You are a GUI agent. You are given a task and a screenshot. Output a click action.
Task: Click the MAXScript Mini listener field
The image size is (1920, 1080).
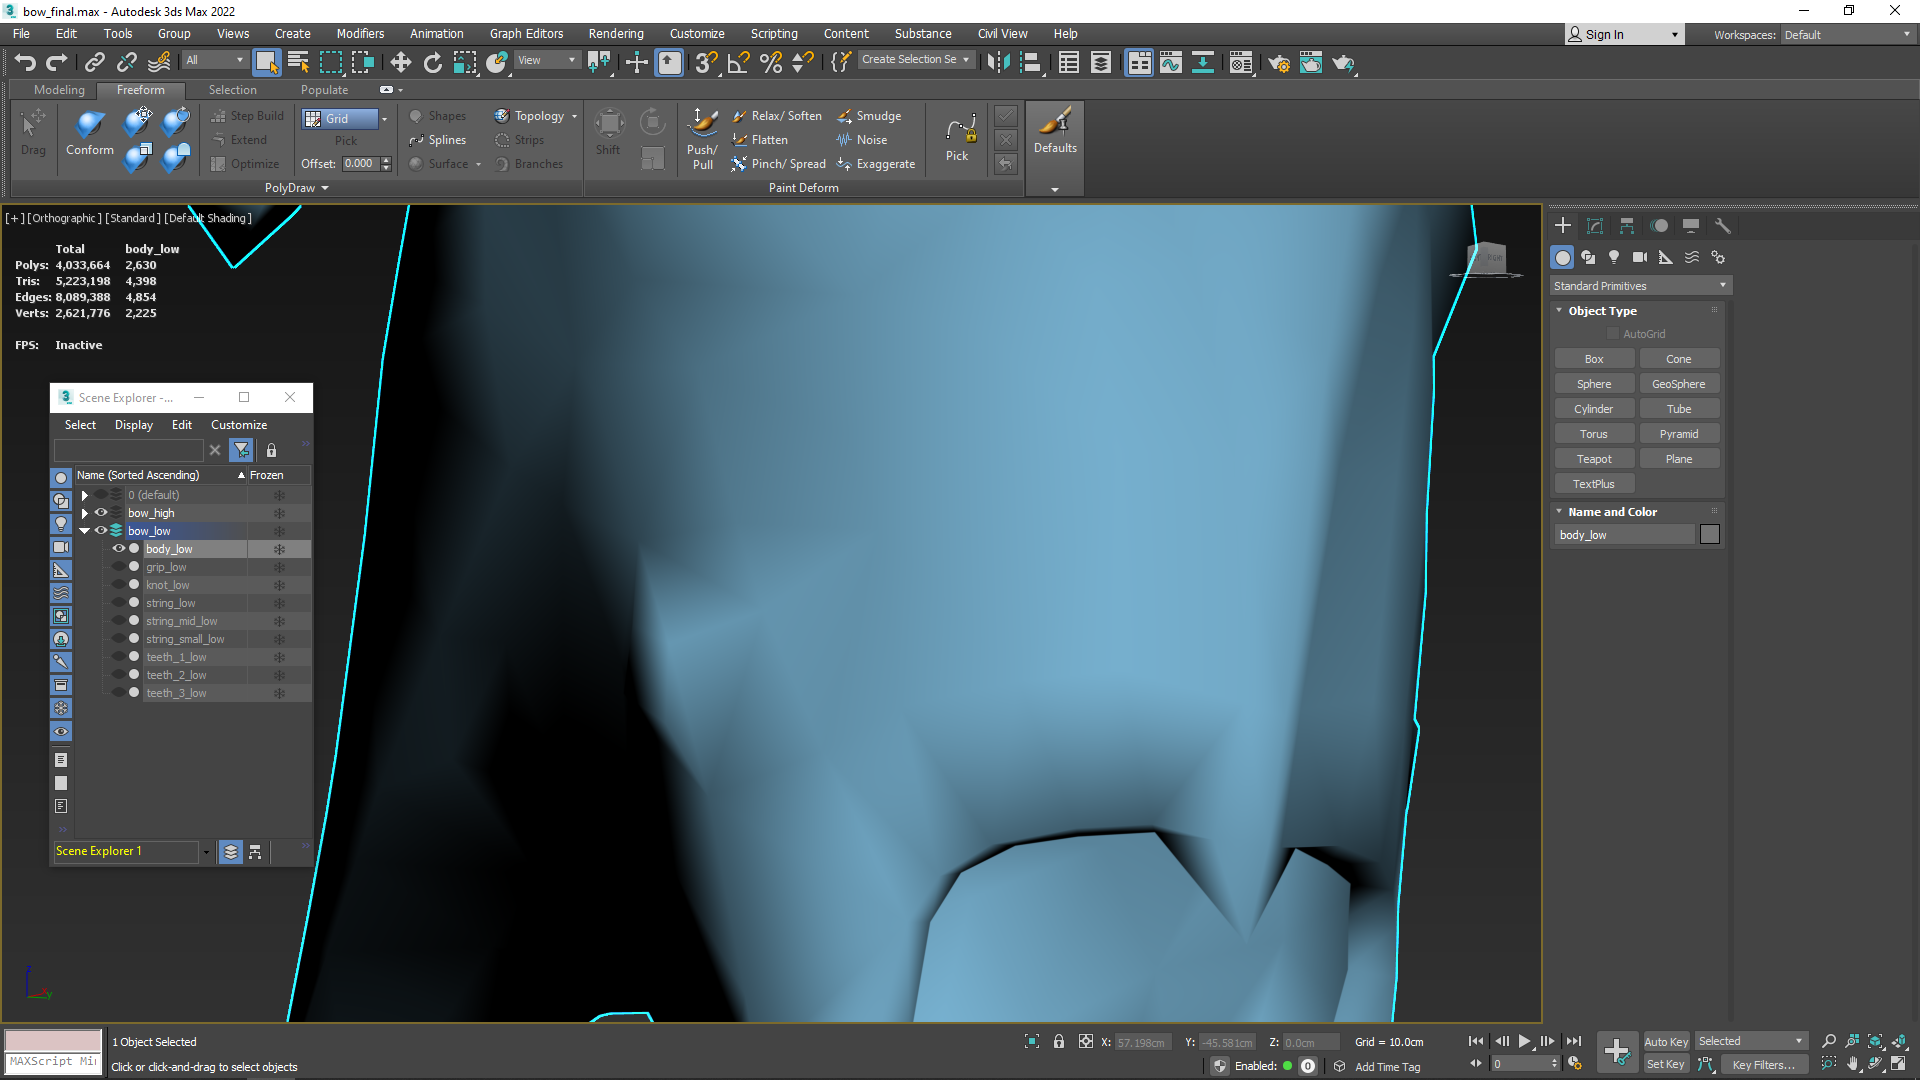click(54, 1062)
